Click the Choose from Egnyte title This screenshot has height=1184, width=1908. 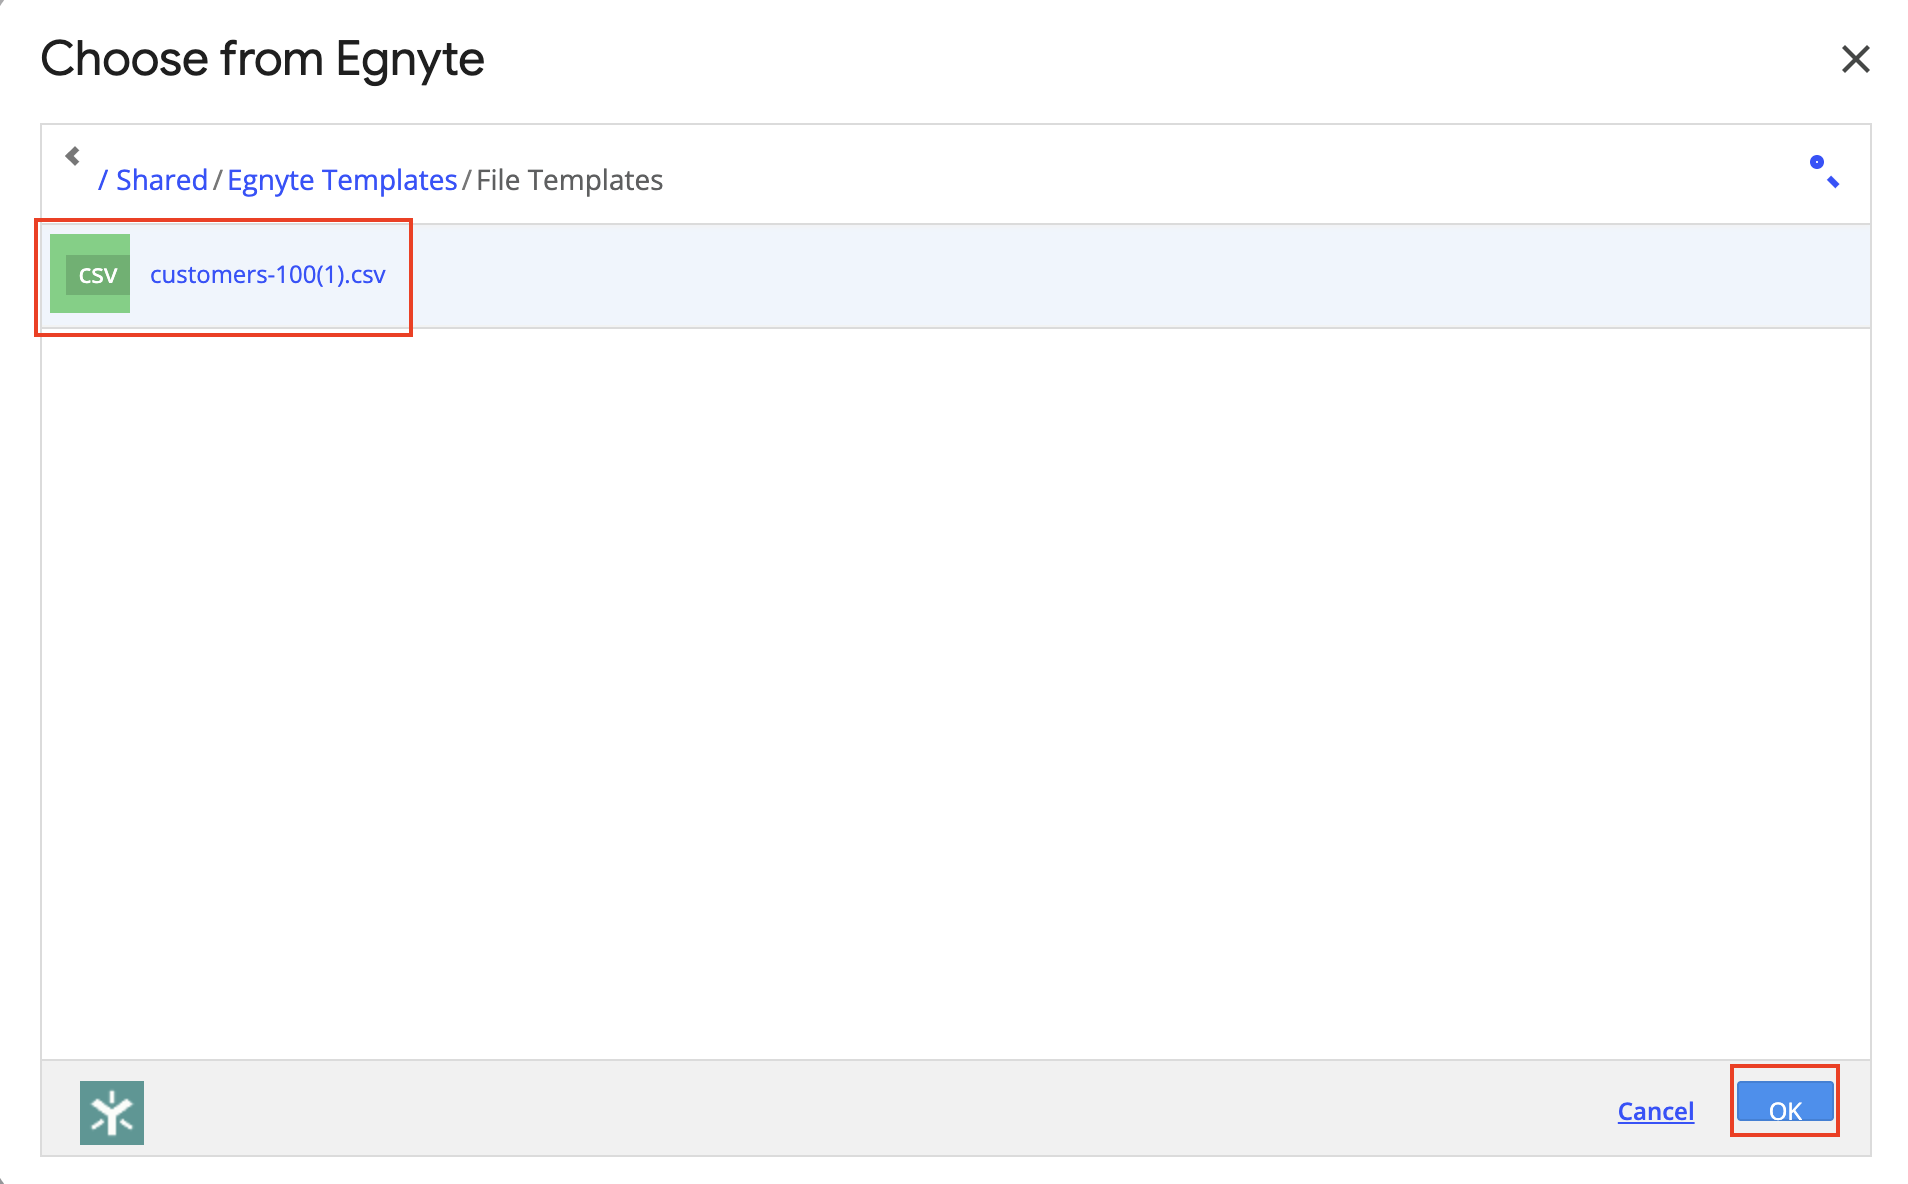[x=262, y=59]
